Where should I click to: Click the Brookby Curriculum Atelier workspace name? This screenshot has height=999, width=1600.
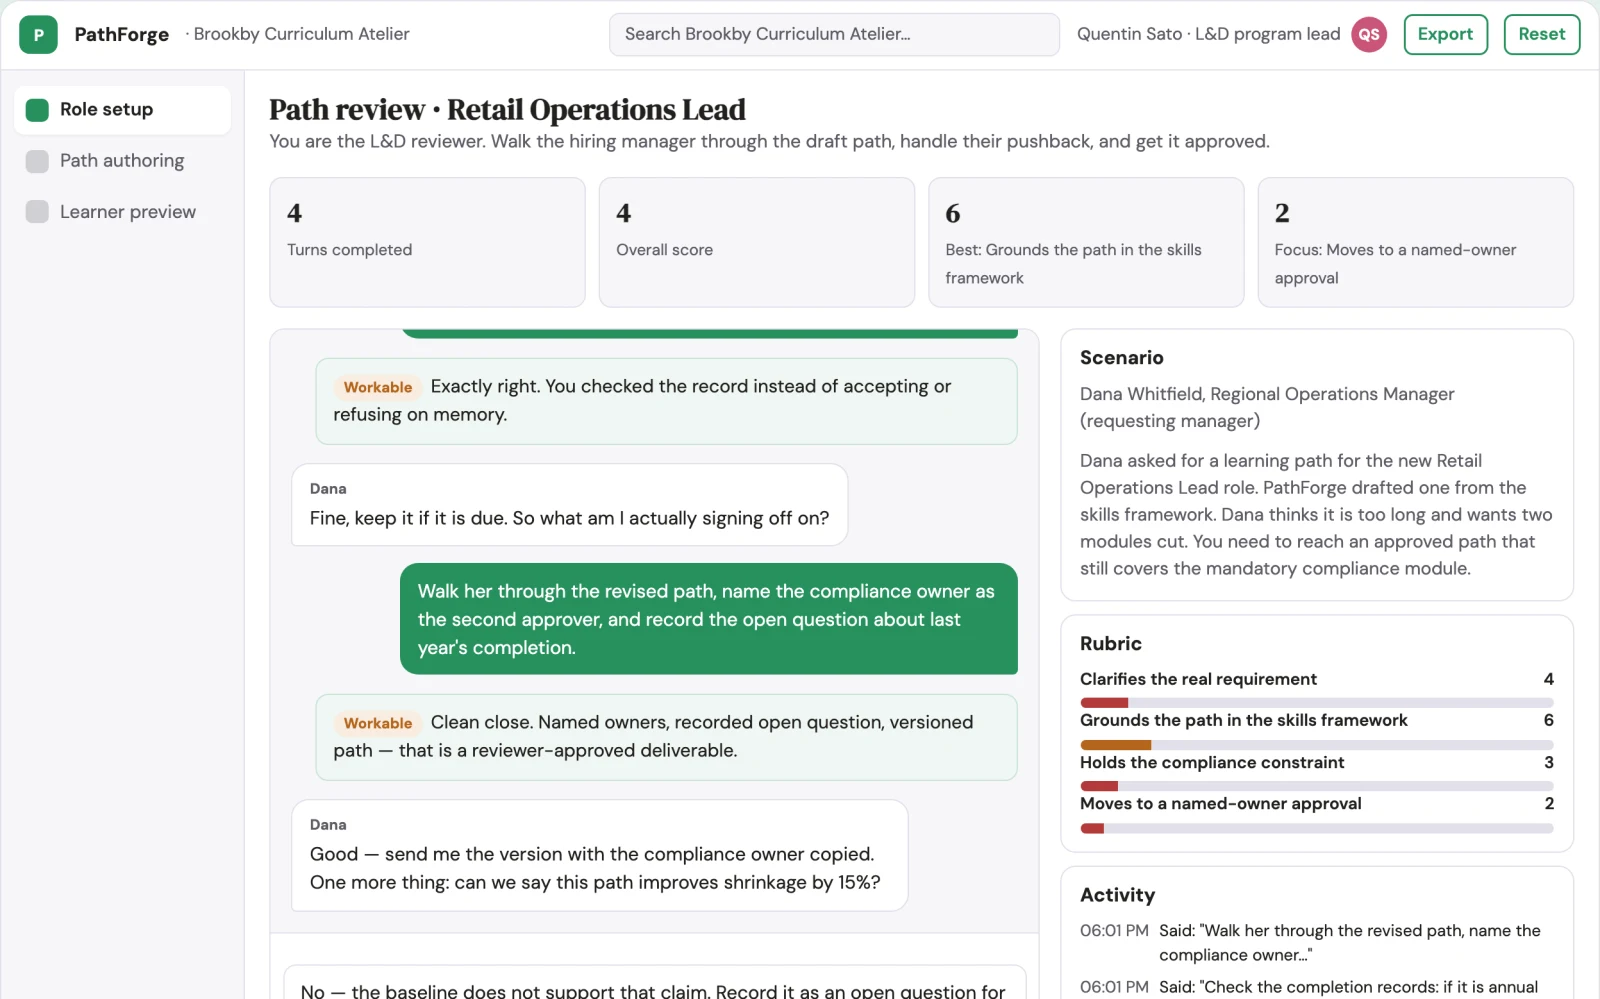click(x=301, y=34)
